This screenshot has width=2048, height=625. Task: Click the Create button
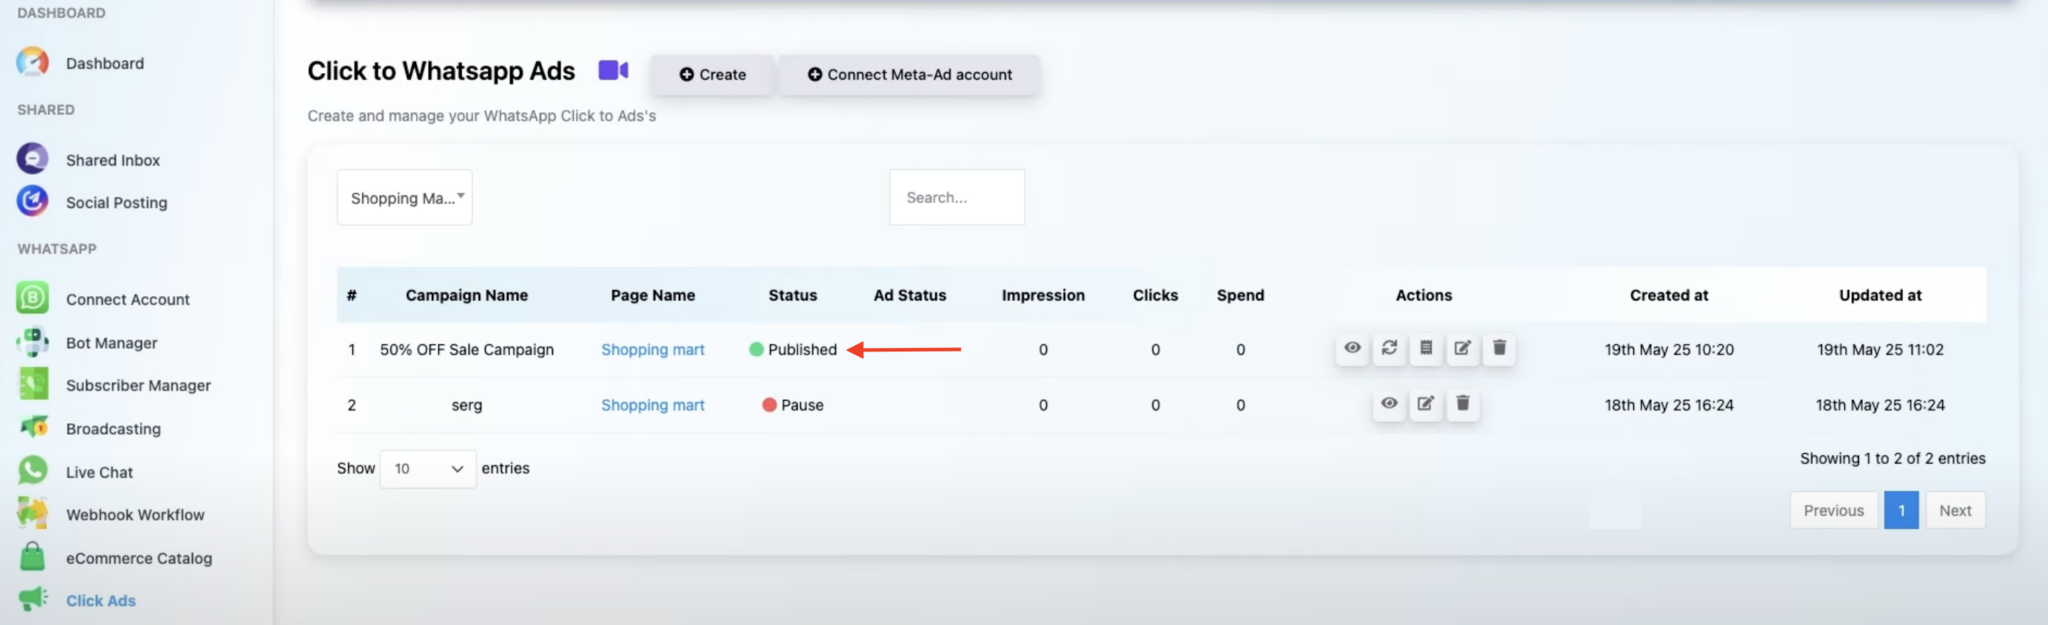pos(712,74)
